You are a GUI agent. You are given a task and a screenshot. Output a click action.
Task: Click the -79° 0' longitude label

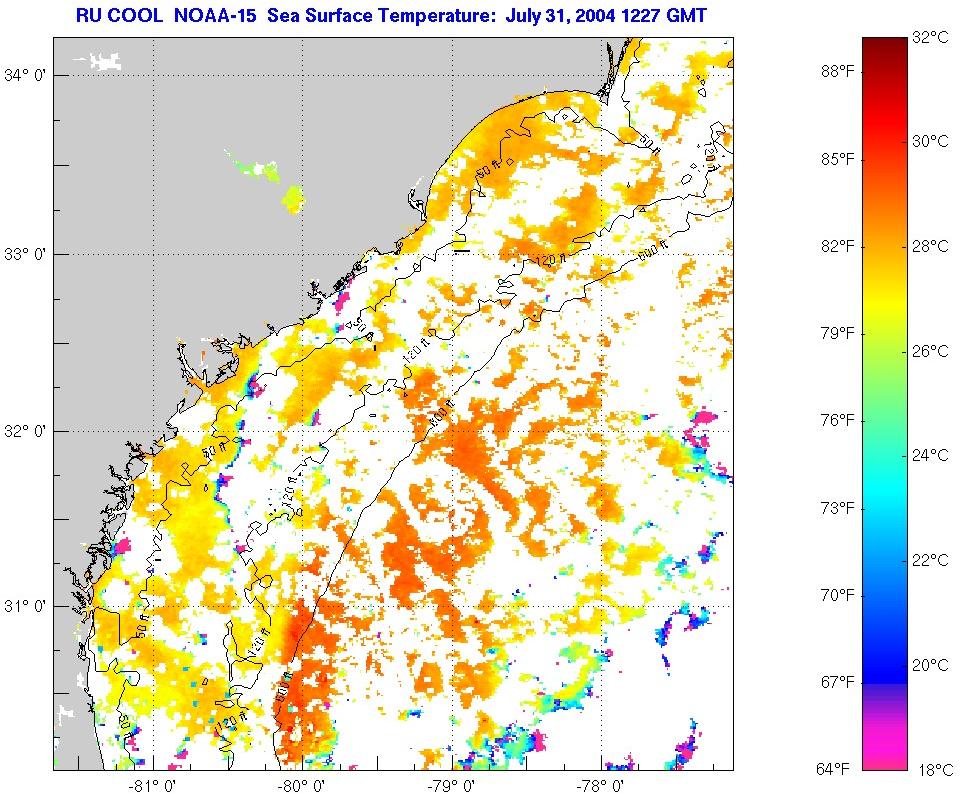click(452, 784)
